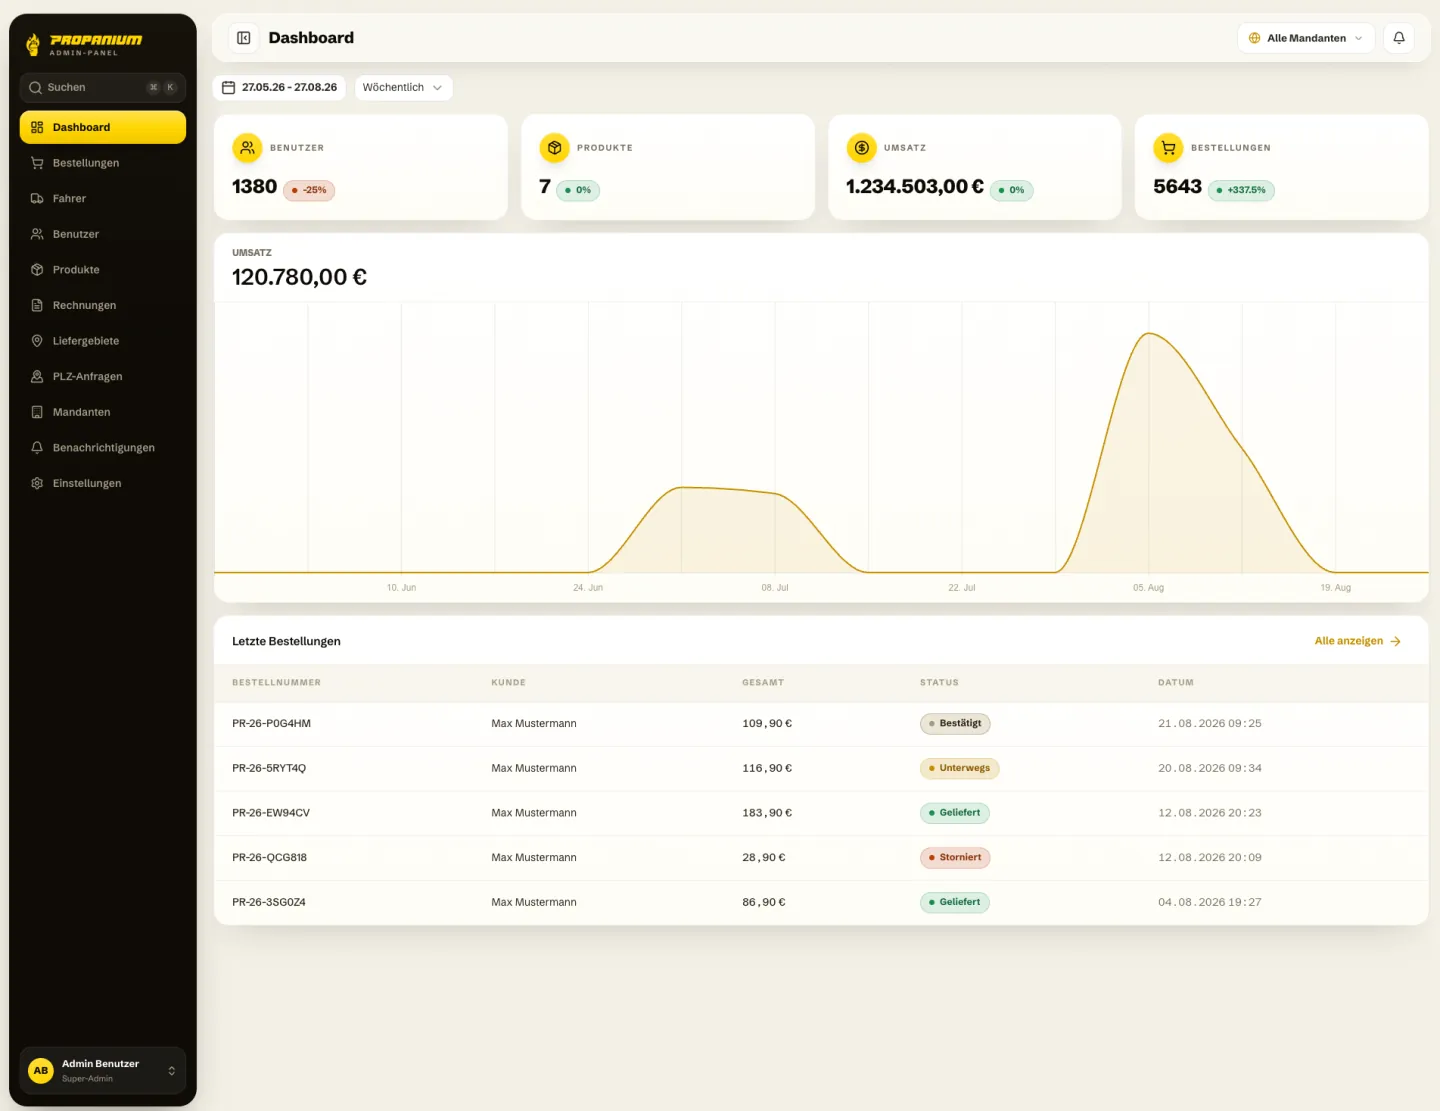Click the Storniert status badge
The width and height of the screenshot is (1440, 1111).
tap(955, 858)
